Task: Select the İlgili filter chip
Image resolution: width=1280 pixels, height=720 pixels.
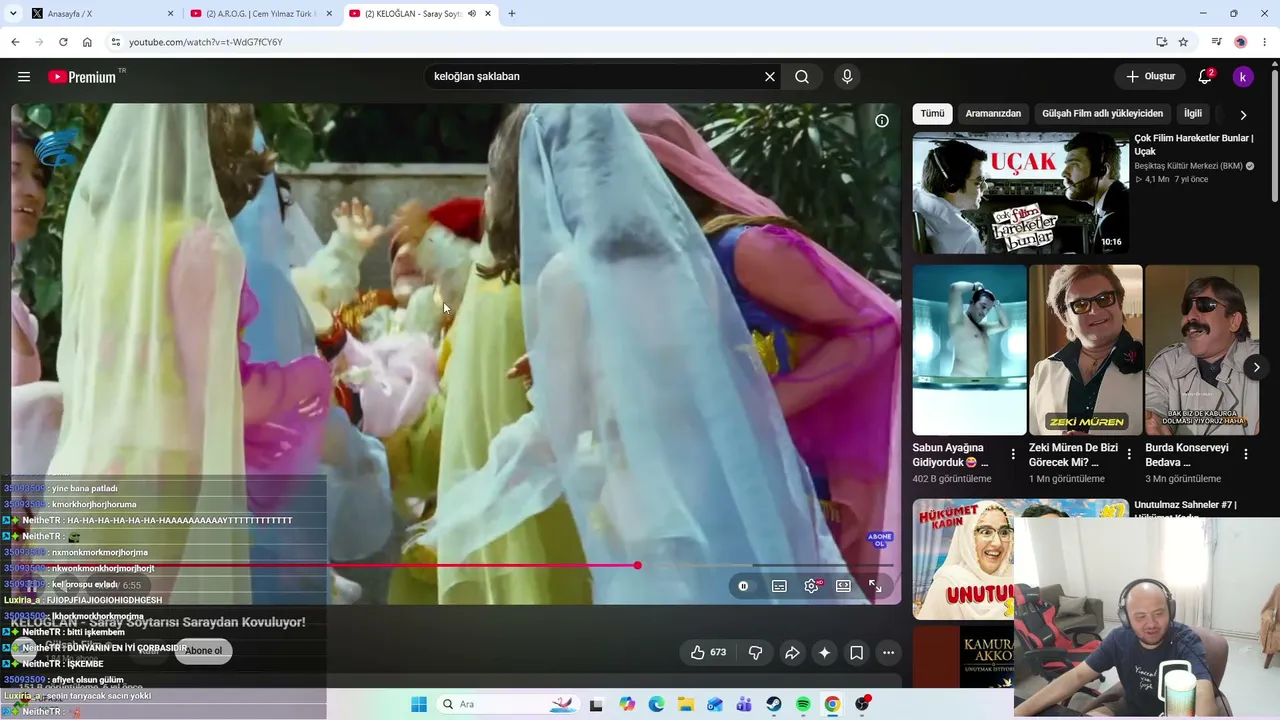Action: 1193,114
